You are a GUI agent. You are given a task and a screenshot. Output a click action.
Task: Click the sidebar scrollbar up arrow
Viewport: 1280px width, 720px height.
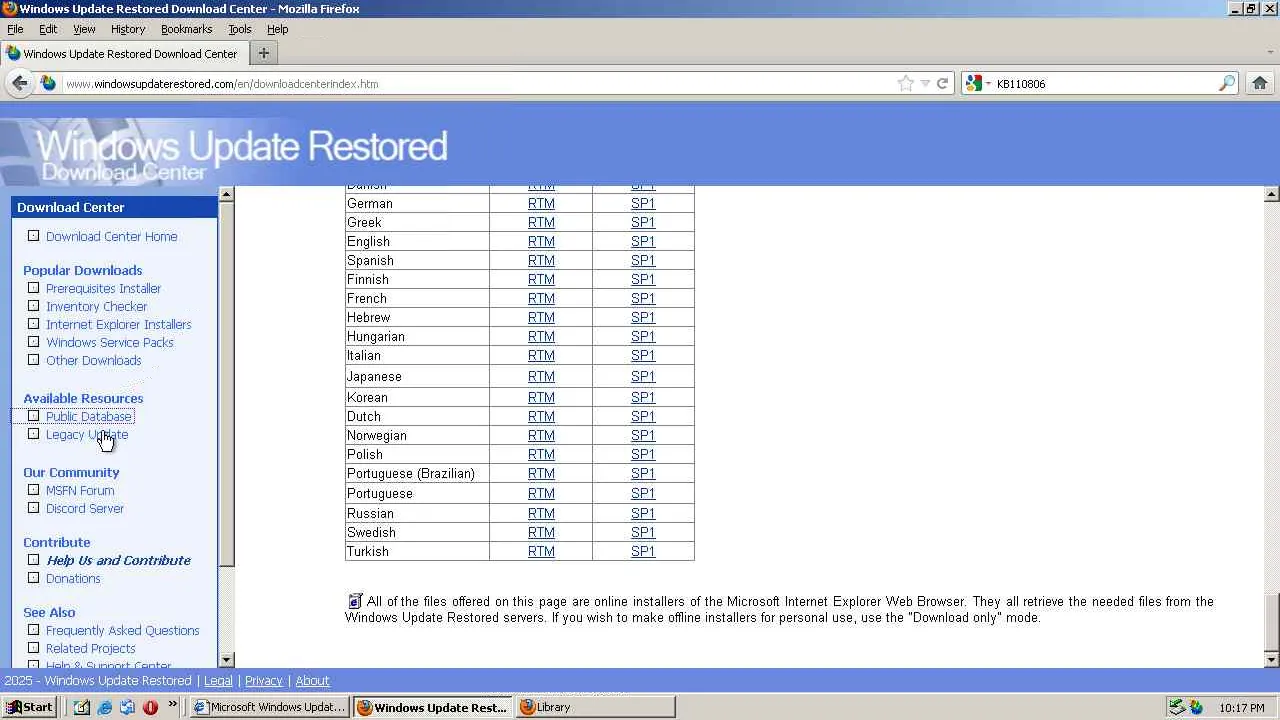[x=227, y=194]
